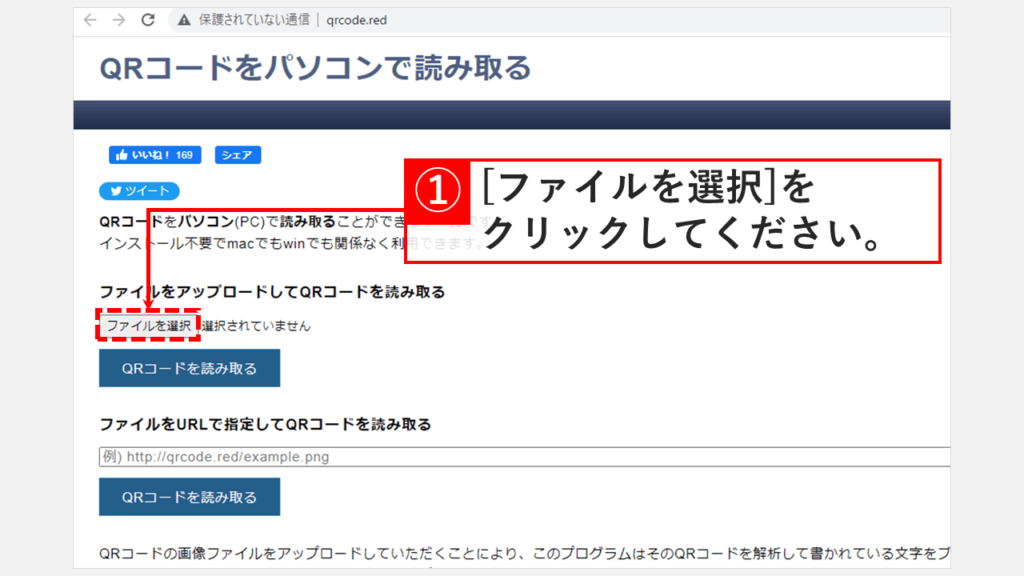Select heading ファイルをアップロードしてQRコードを読み取る
The width and height of the screenshot is (1024, 576).
point(272,292)
